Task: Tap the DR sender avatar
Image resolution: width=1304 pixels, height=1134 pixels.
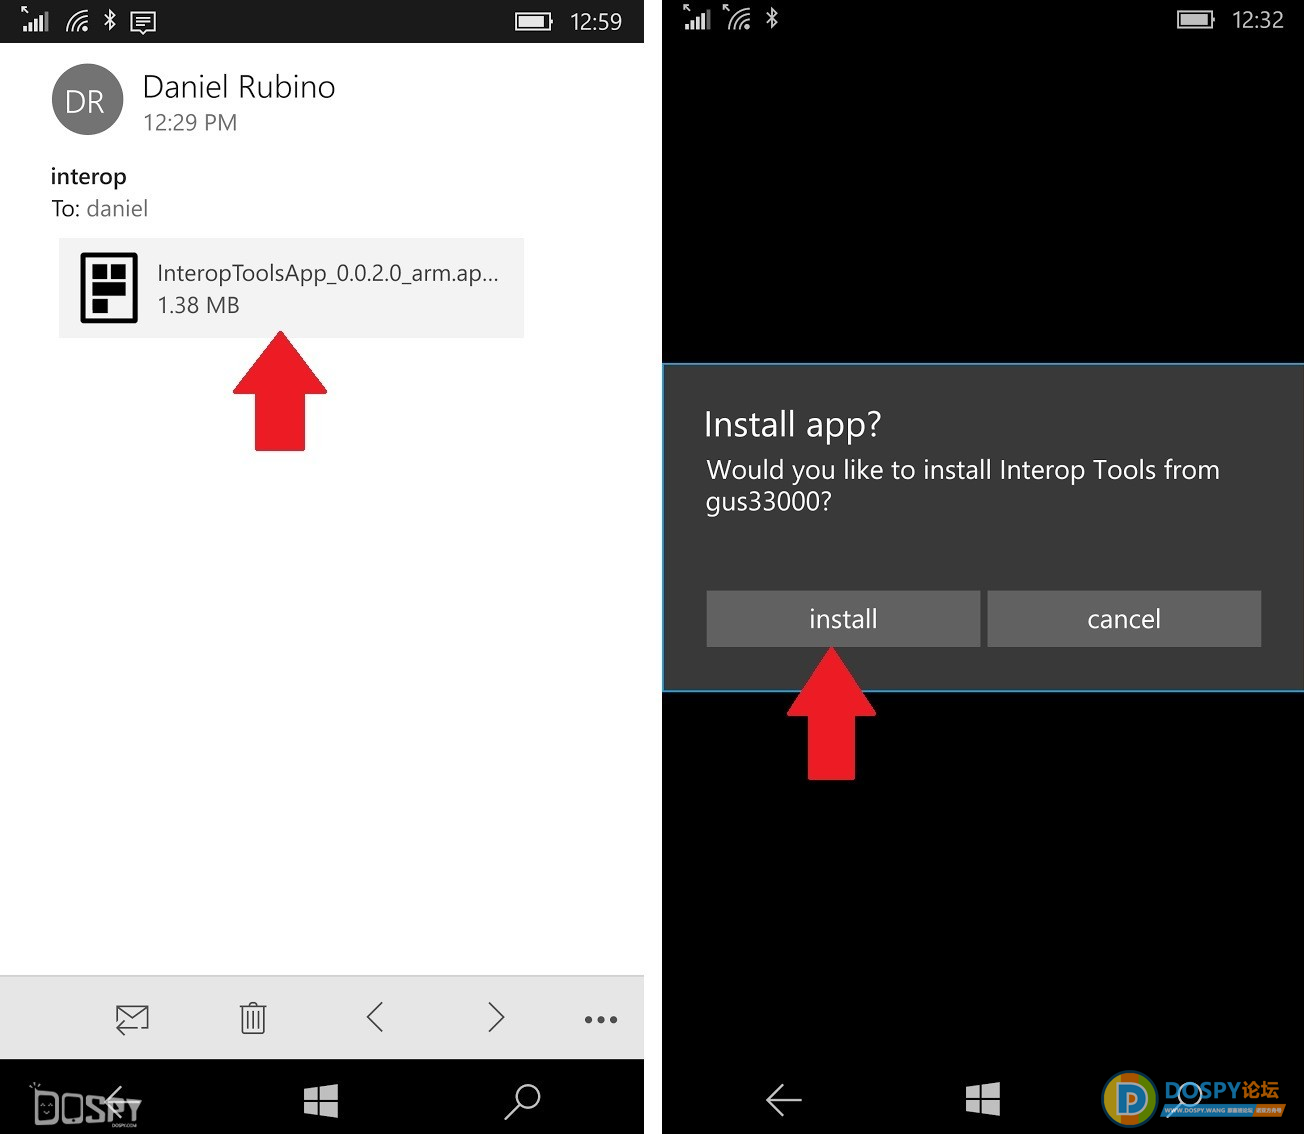Action: pos(87,100)
